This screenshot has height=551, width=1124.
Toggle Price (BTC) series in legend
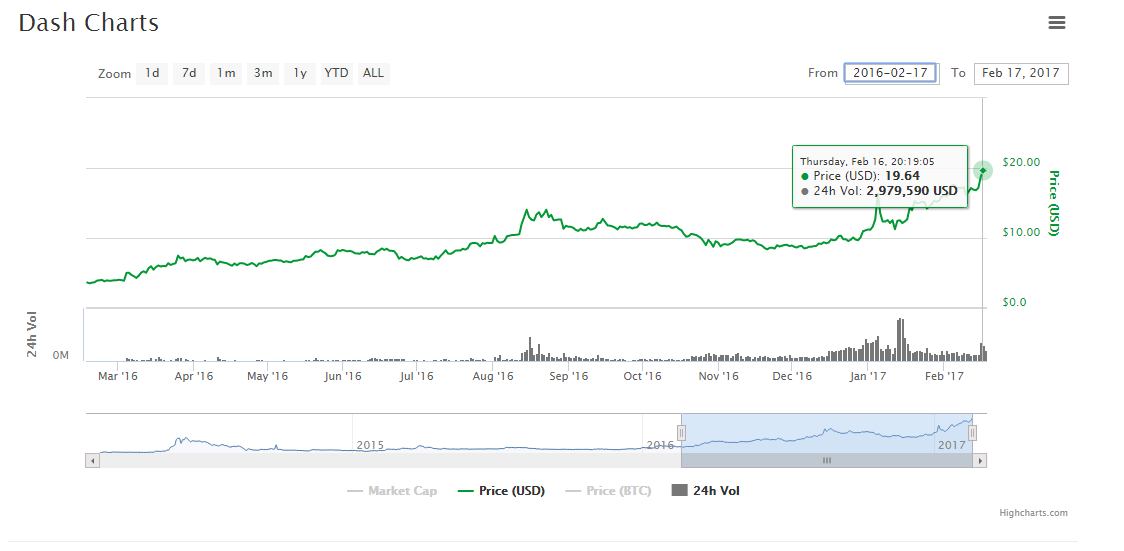point(608,491)
